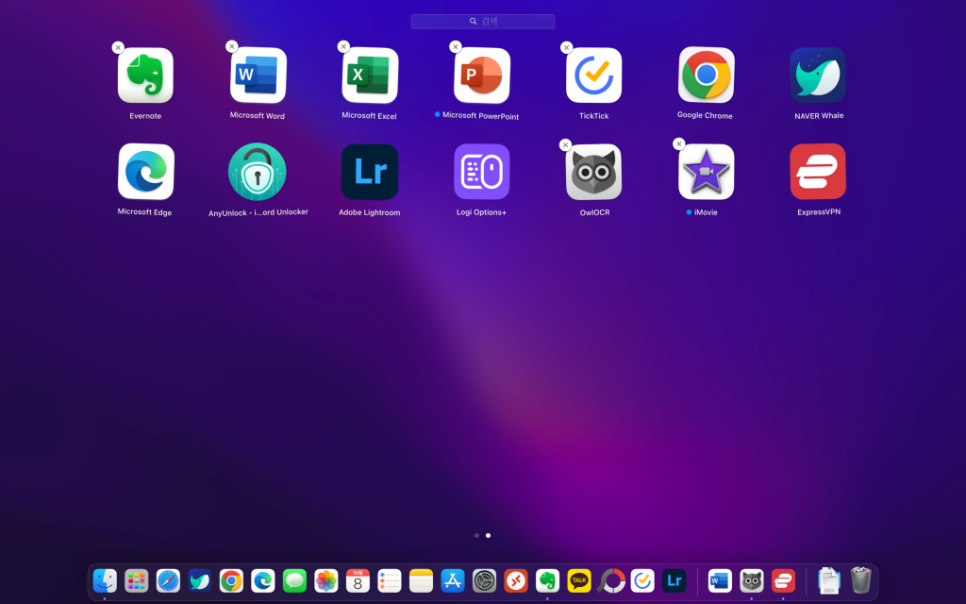966x604 pixels.
Task: Launch Microsoft PowerPoint from Launchpad
Action: pyautogui.click(x=482, y=75)
